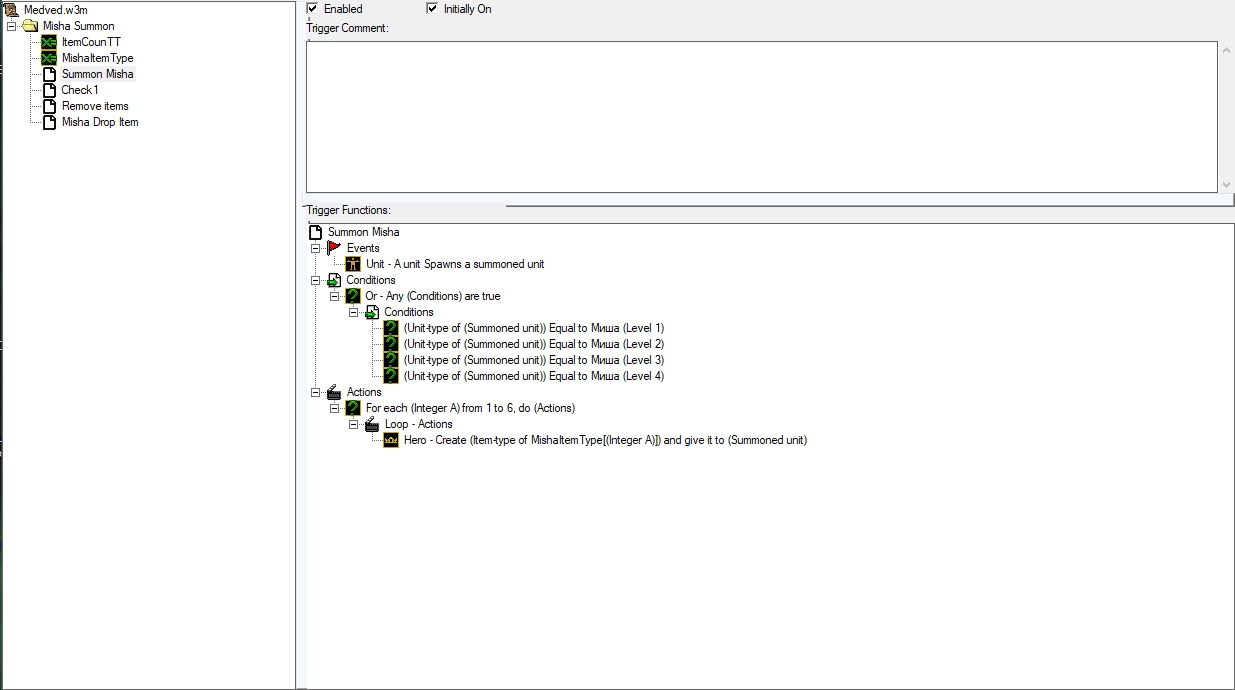This screenshot has width=1235, height=690.
Task: Select the Summon Misha trigger in left tree
Action: pos(97,74)
